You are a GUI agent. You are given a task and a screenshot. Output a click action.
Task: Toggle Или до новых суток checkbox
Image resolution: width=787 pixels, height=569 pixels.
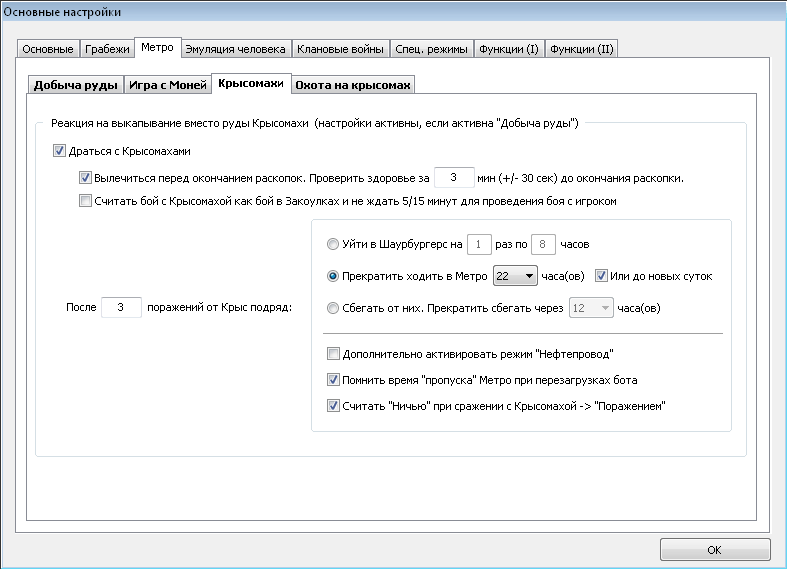pos(601,275)
